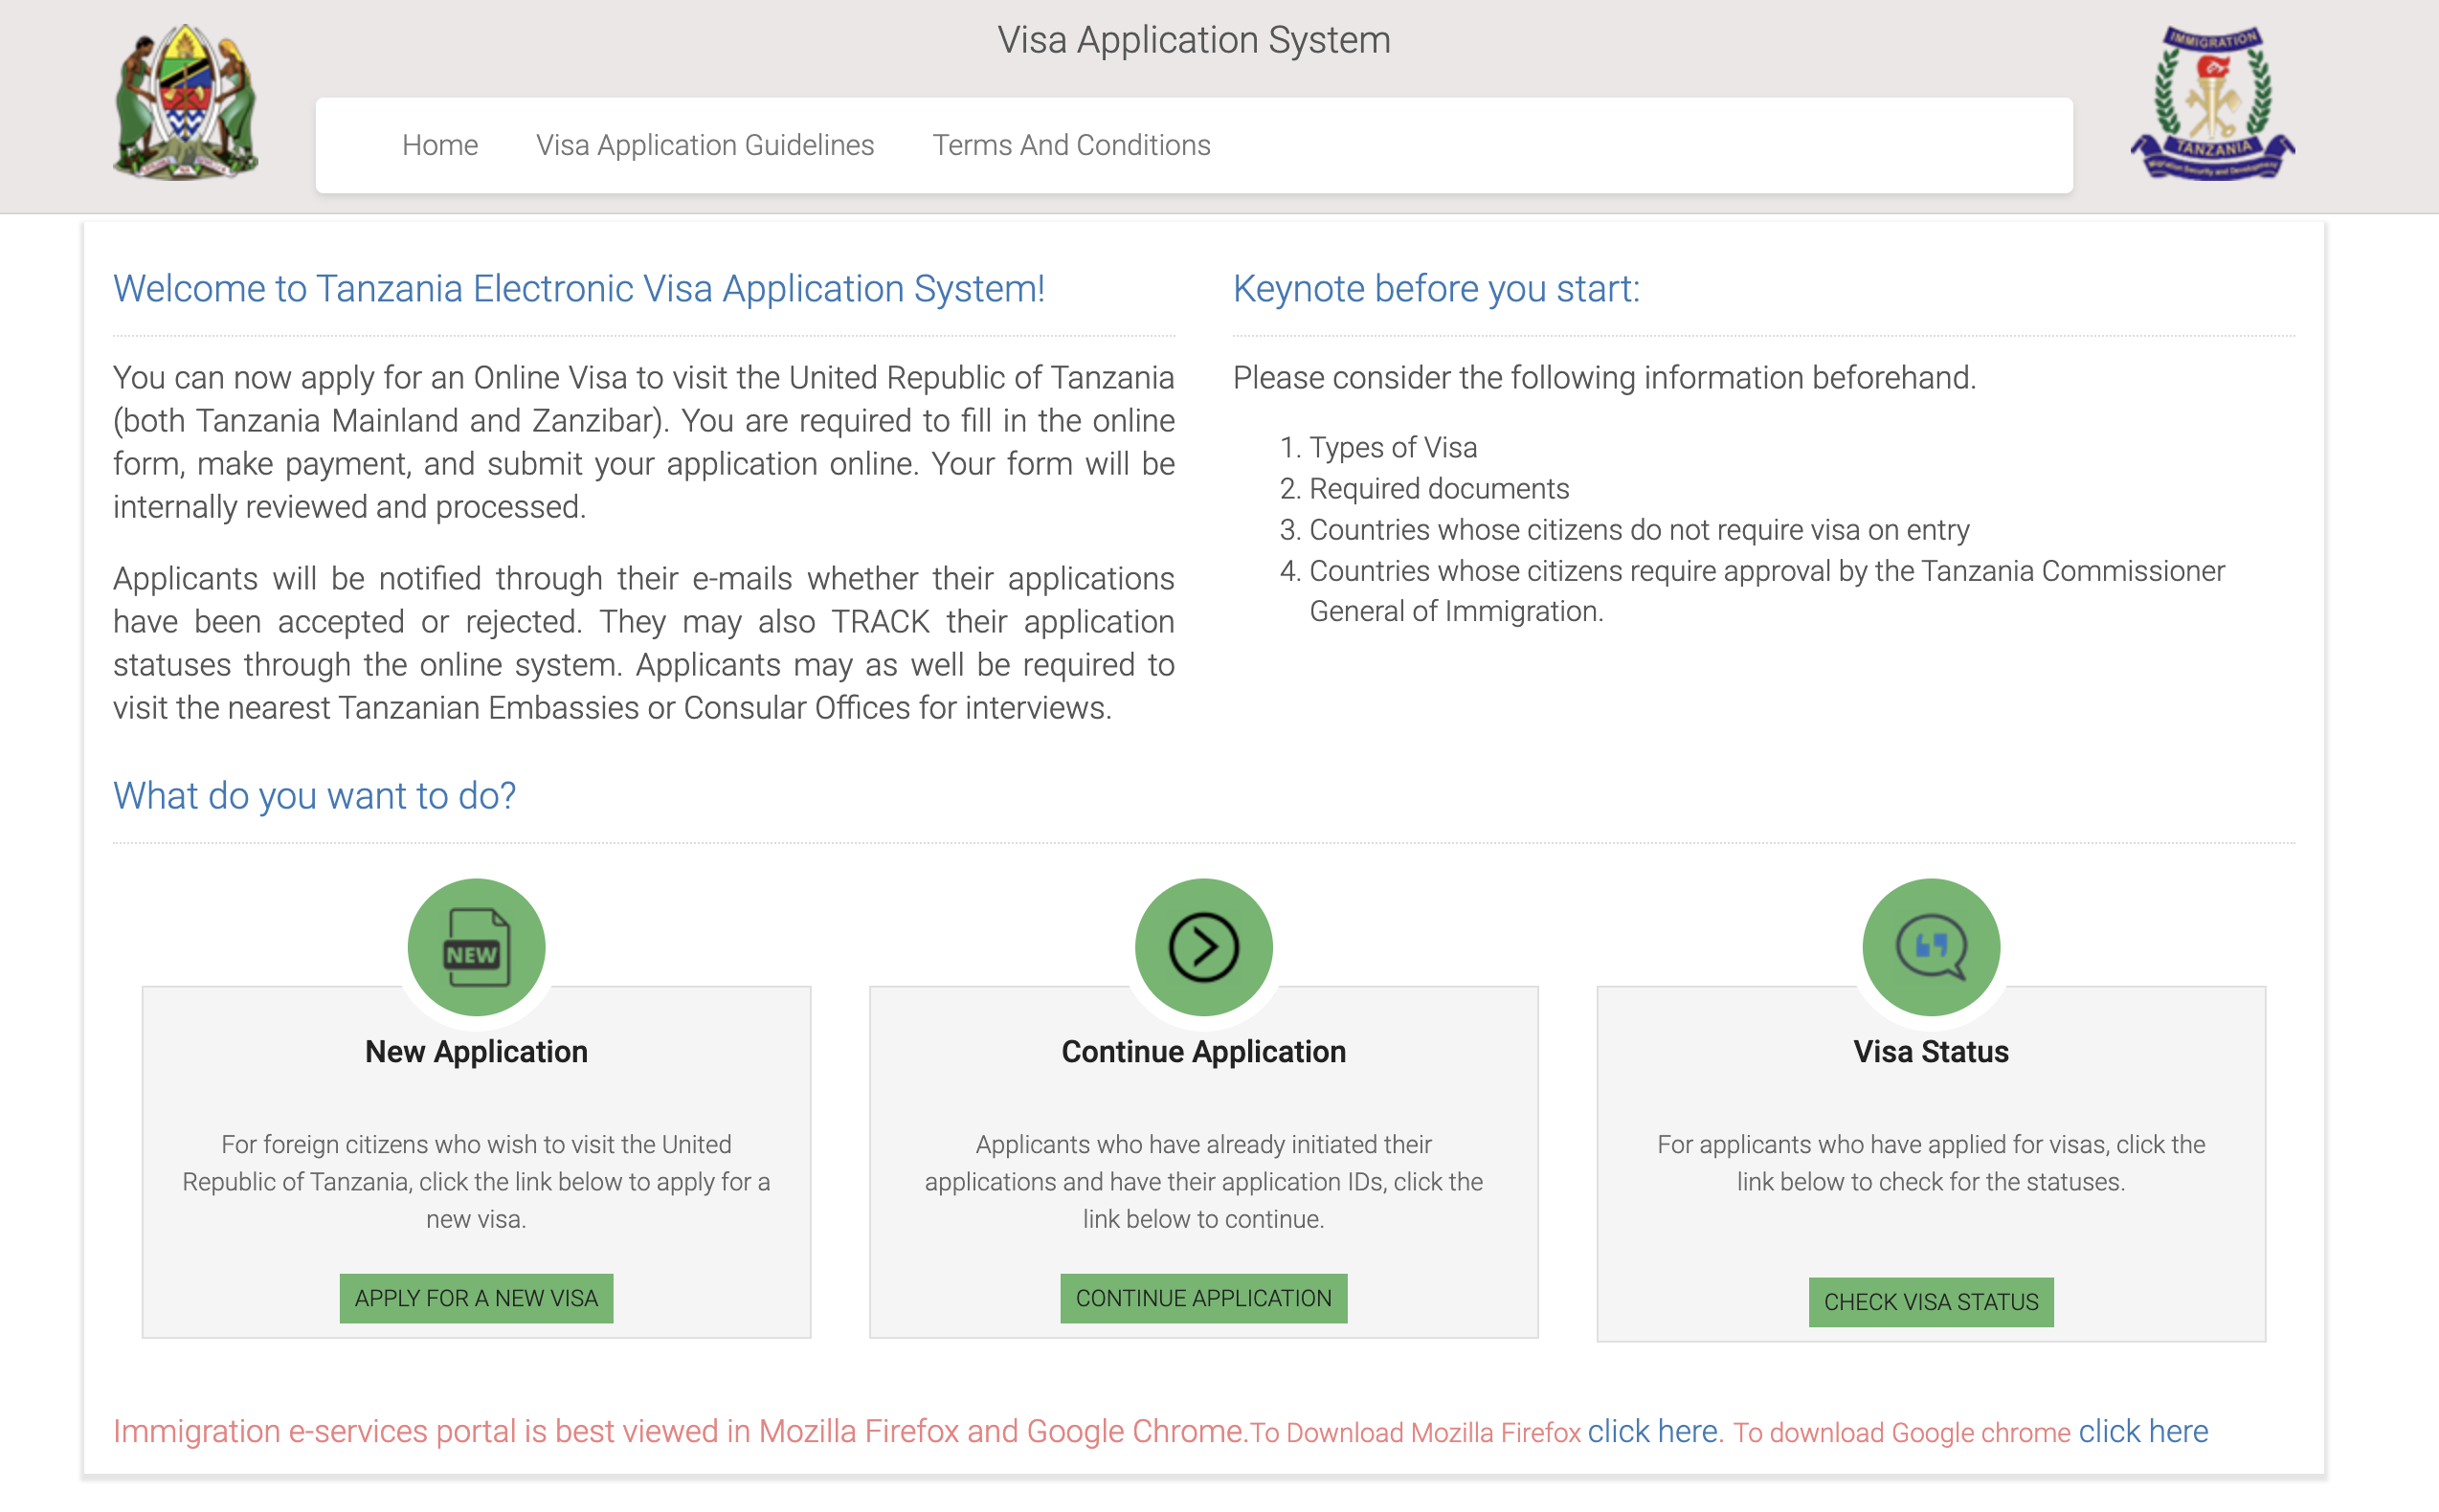Image resolution: width=2439 pixels, height=1512 pixels.
Task: Open Visa Application Guidelines page
Action: pyautogui.click(x=705, y=145)
